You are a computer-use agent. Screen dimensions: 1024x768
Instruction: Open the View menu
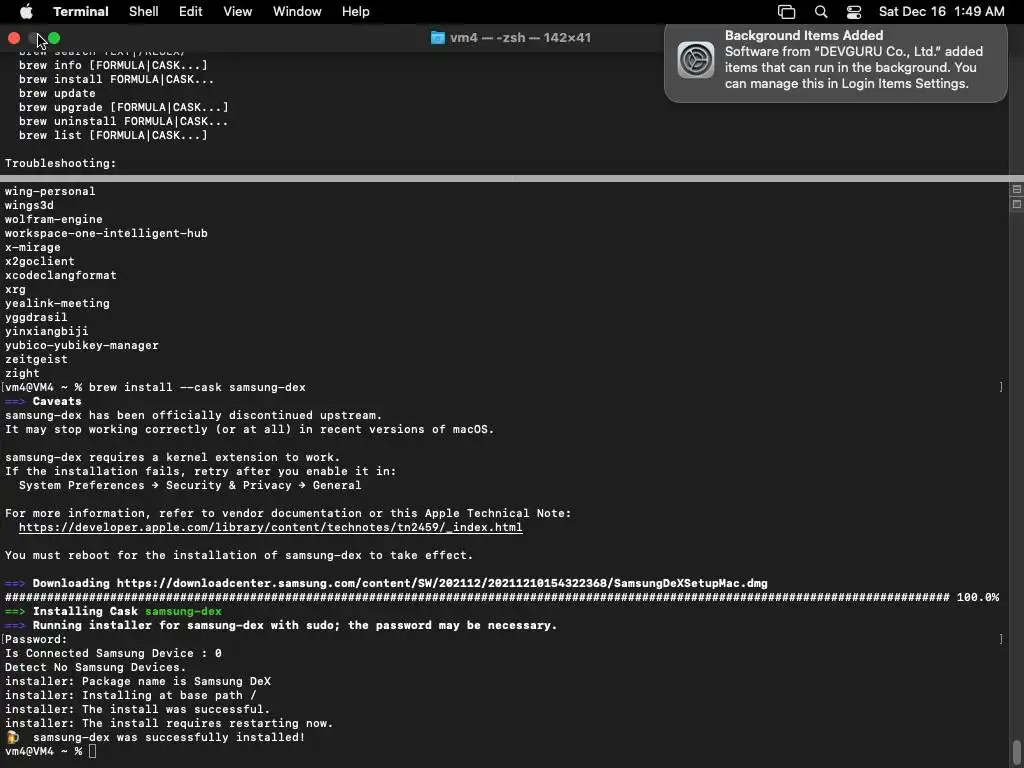(237, 11)
